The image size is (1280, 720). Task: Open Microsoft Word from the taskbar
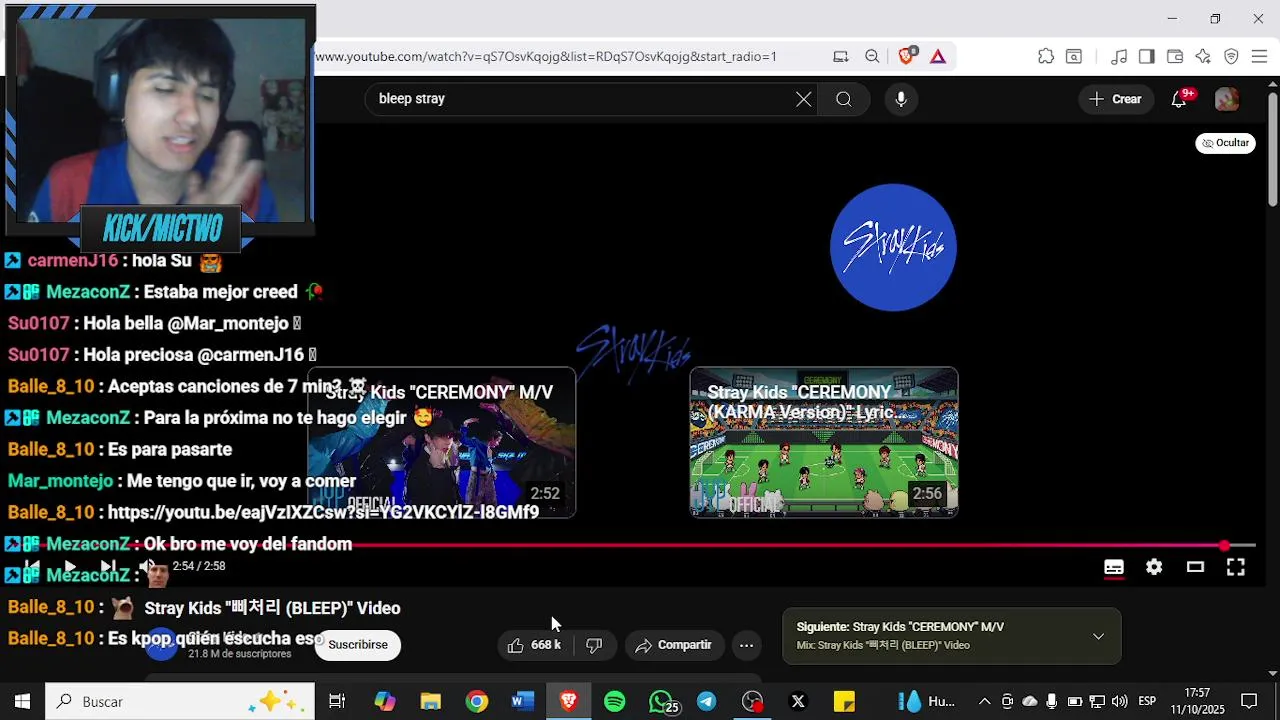pyautogui.click(x=523, y=702)
